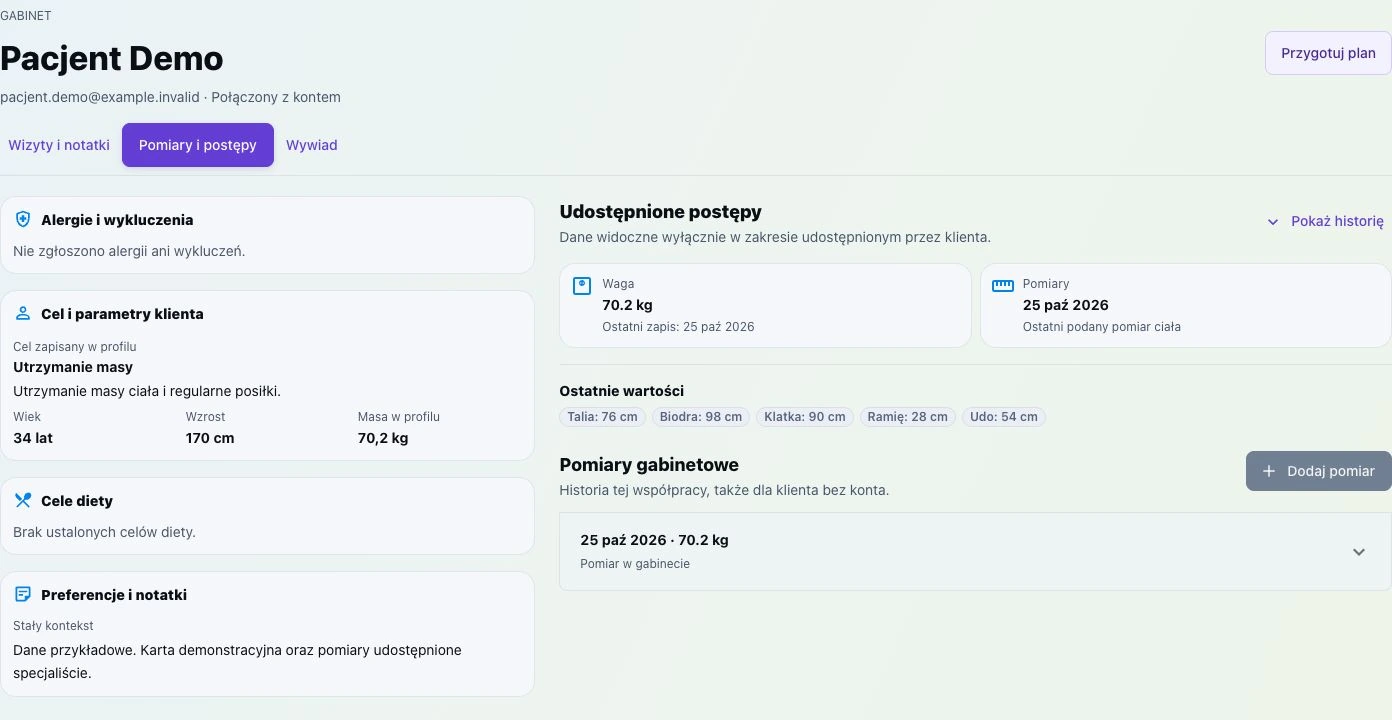The width and height of the screenshot is (1392, 720).
Task: Click the Waga 70.2 kg value
Action: [627, 305]
